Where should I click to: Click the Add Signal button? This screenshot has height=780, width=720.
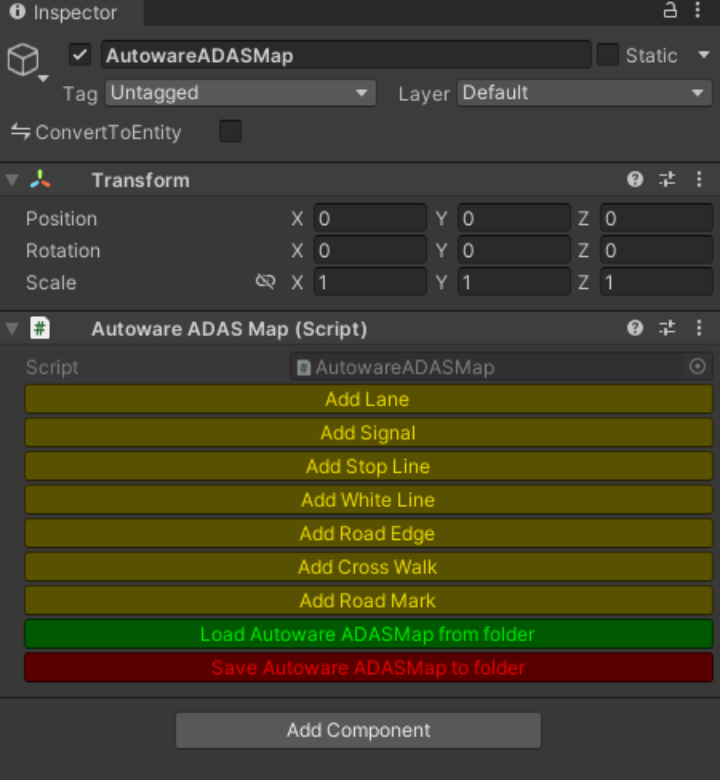tap(369, 433)
